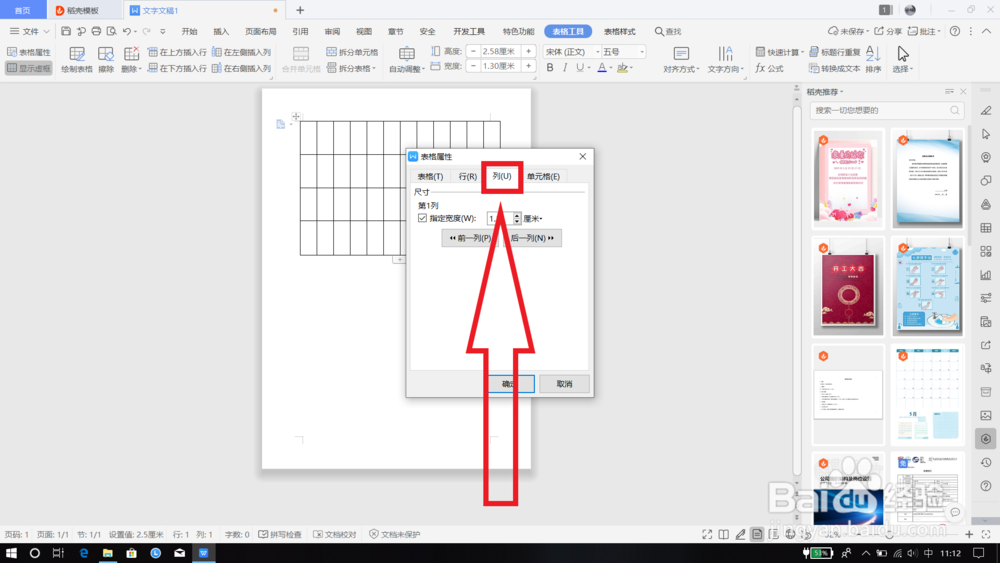Open the 表格样式 ribbon tab
This screenshot has height=563, width=1000.
(x=619, y=31)
